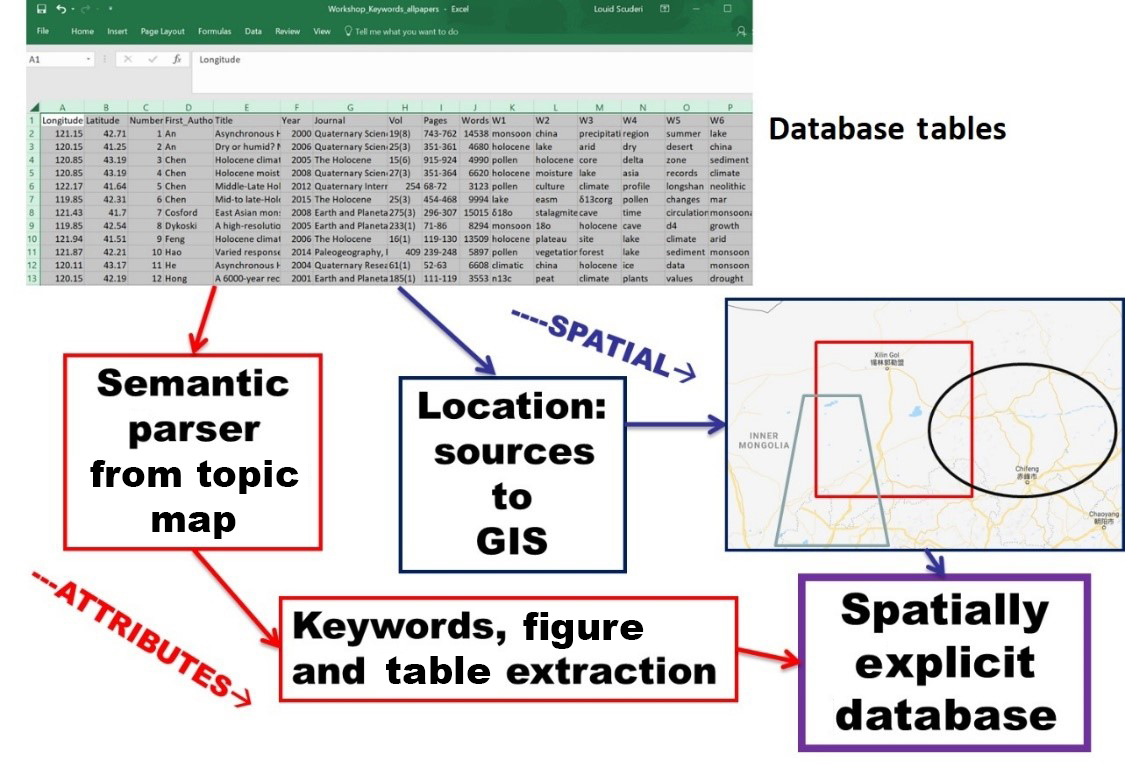Image resolution: width=1125 pixels, height=768 pixels.
Task: Open the Ribbon Display Options icon
Action: tap(665, 9)
